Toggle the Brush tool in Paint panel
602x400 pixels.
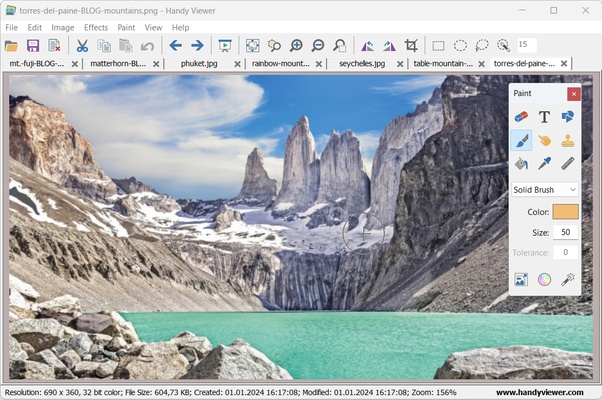521,140
